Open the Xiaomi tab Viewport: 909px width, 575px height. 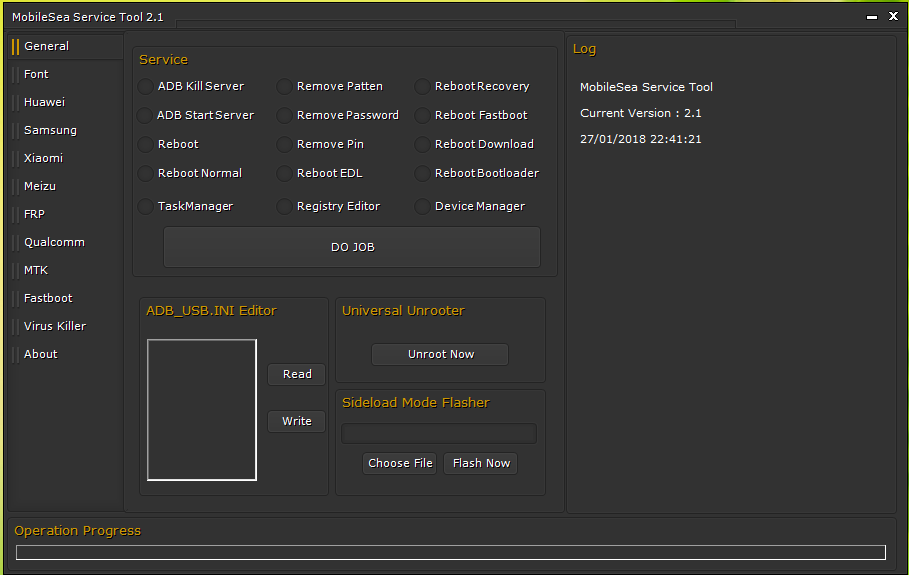pos(66,158)
